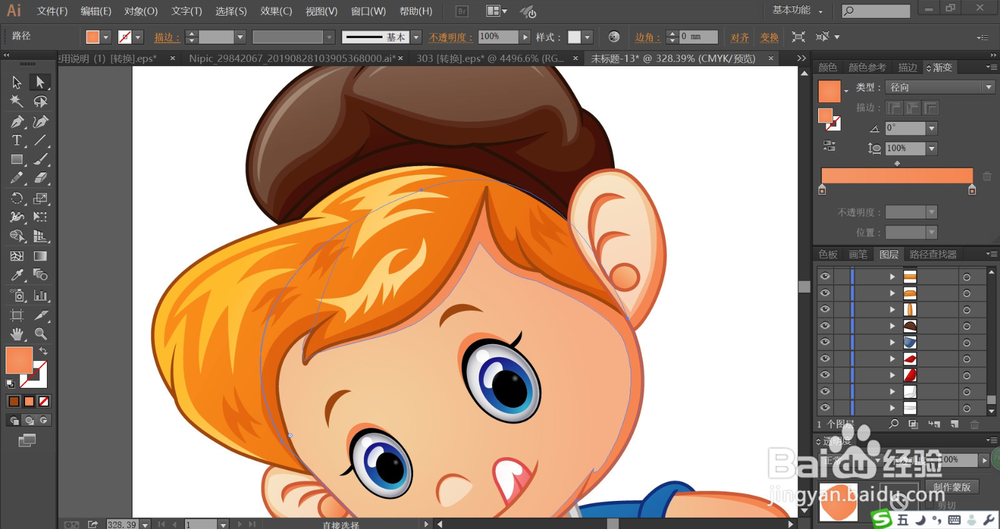This screenshot has height=529, width=1000.
Task: Click the reverse gradient icon
Action: click(829, 145)
